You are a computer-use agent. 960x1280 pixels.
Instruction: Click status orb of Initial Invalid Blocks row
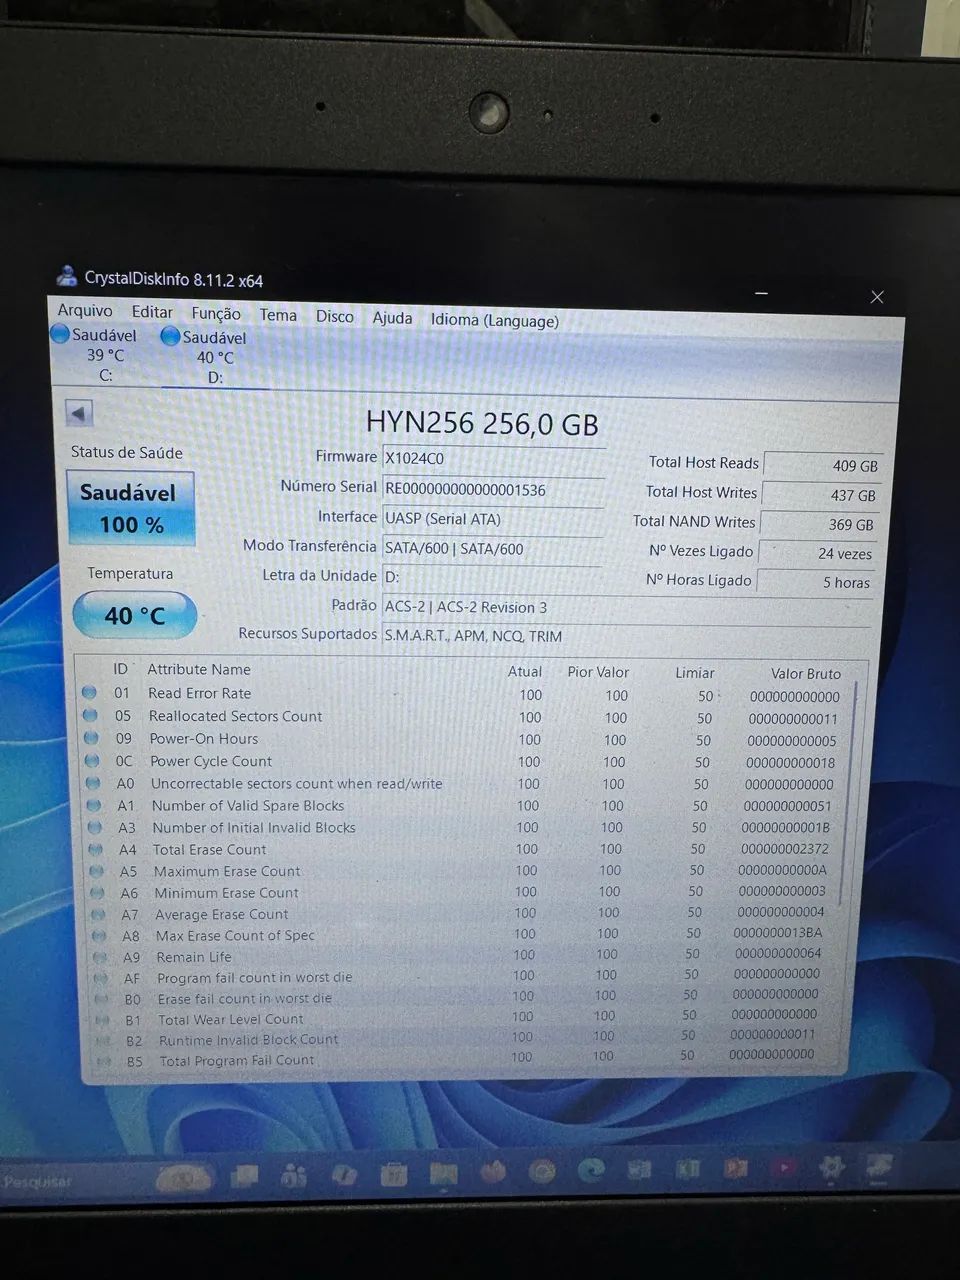[95, 827]
